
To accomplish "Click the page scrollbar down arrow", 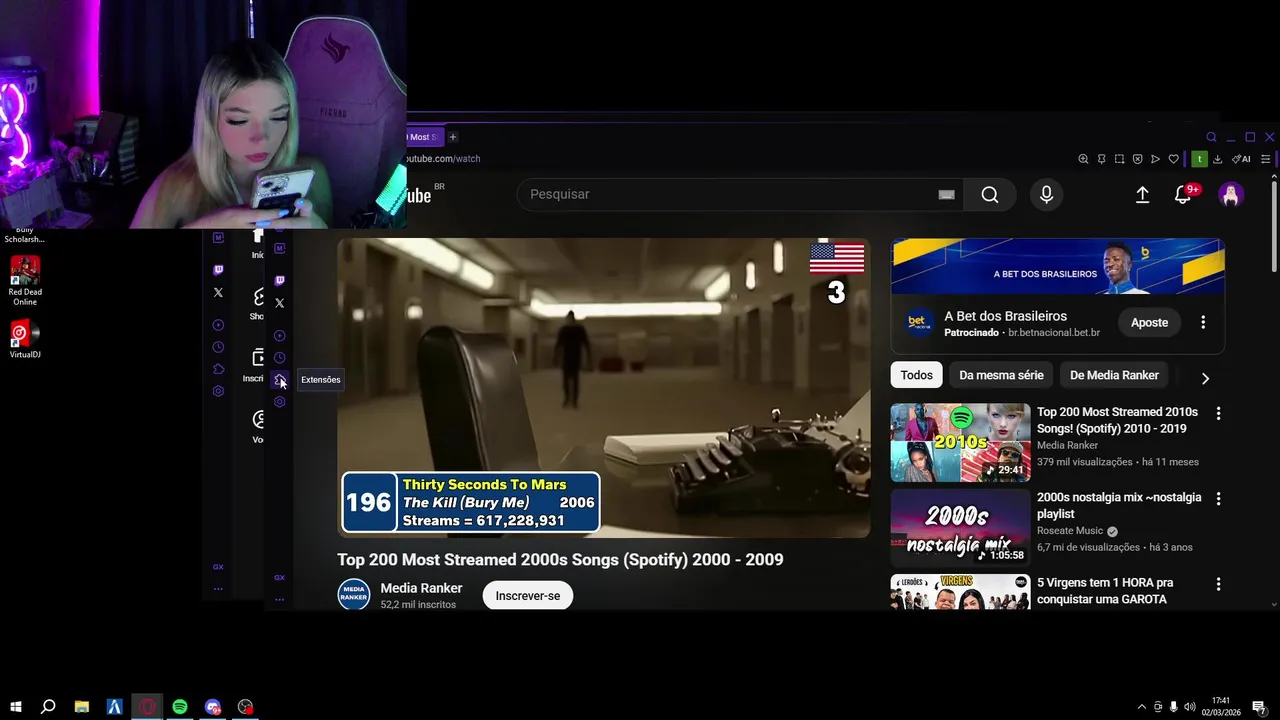I will point(1273,604).
